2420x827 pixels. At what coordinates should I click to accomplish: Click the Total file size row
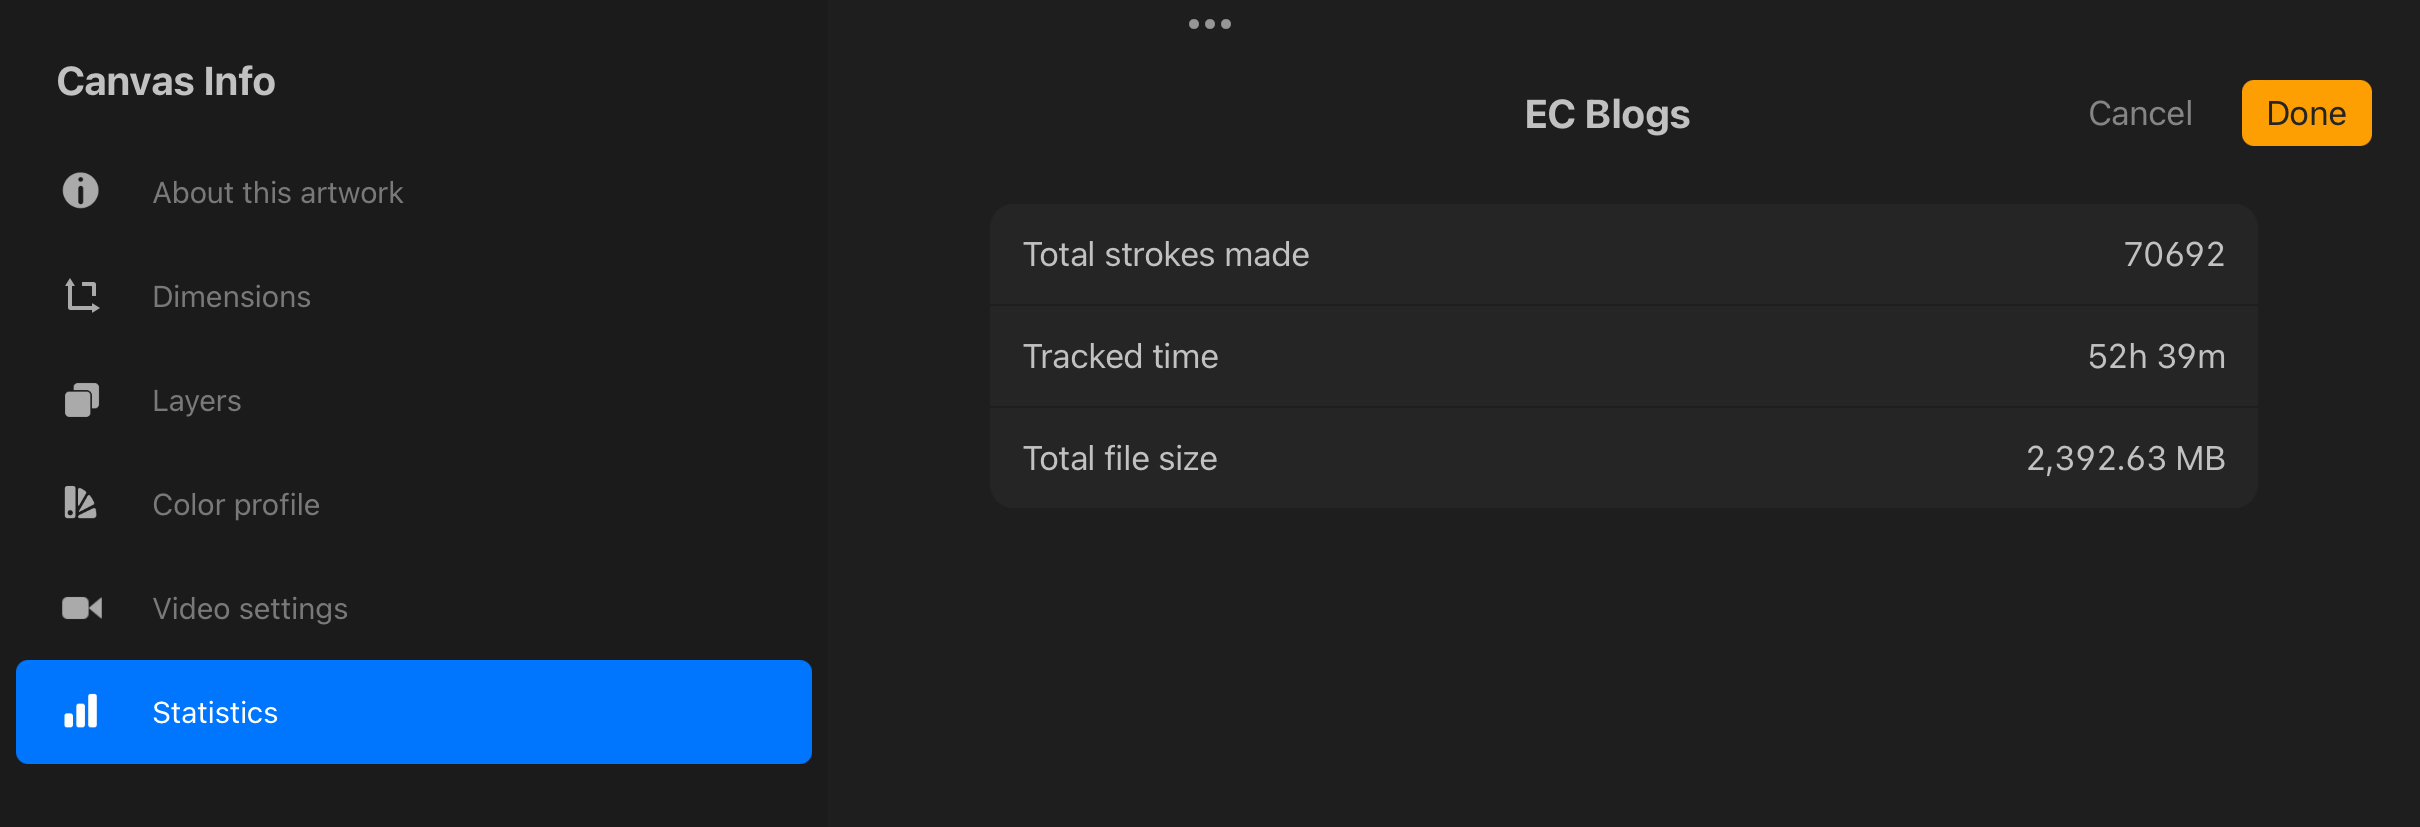pos(1623,459)
